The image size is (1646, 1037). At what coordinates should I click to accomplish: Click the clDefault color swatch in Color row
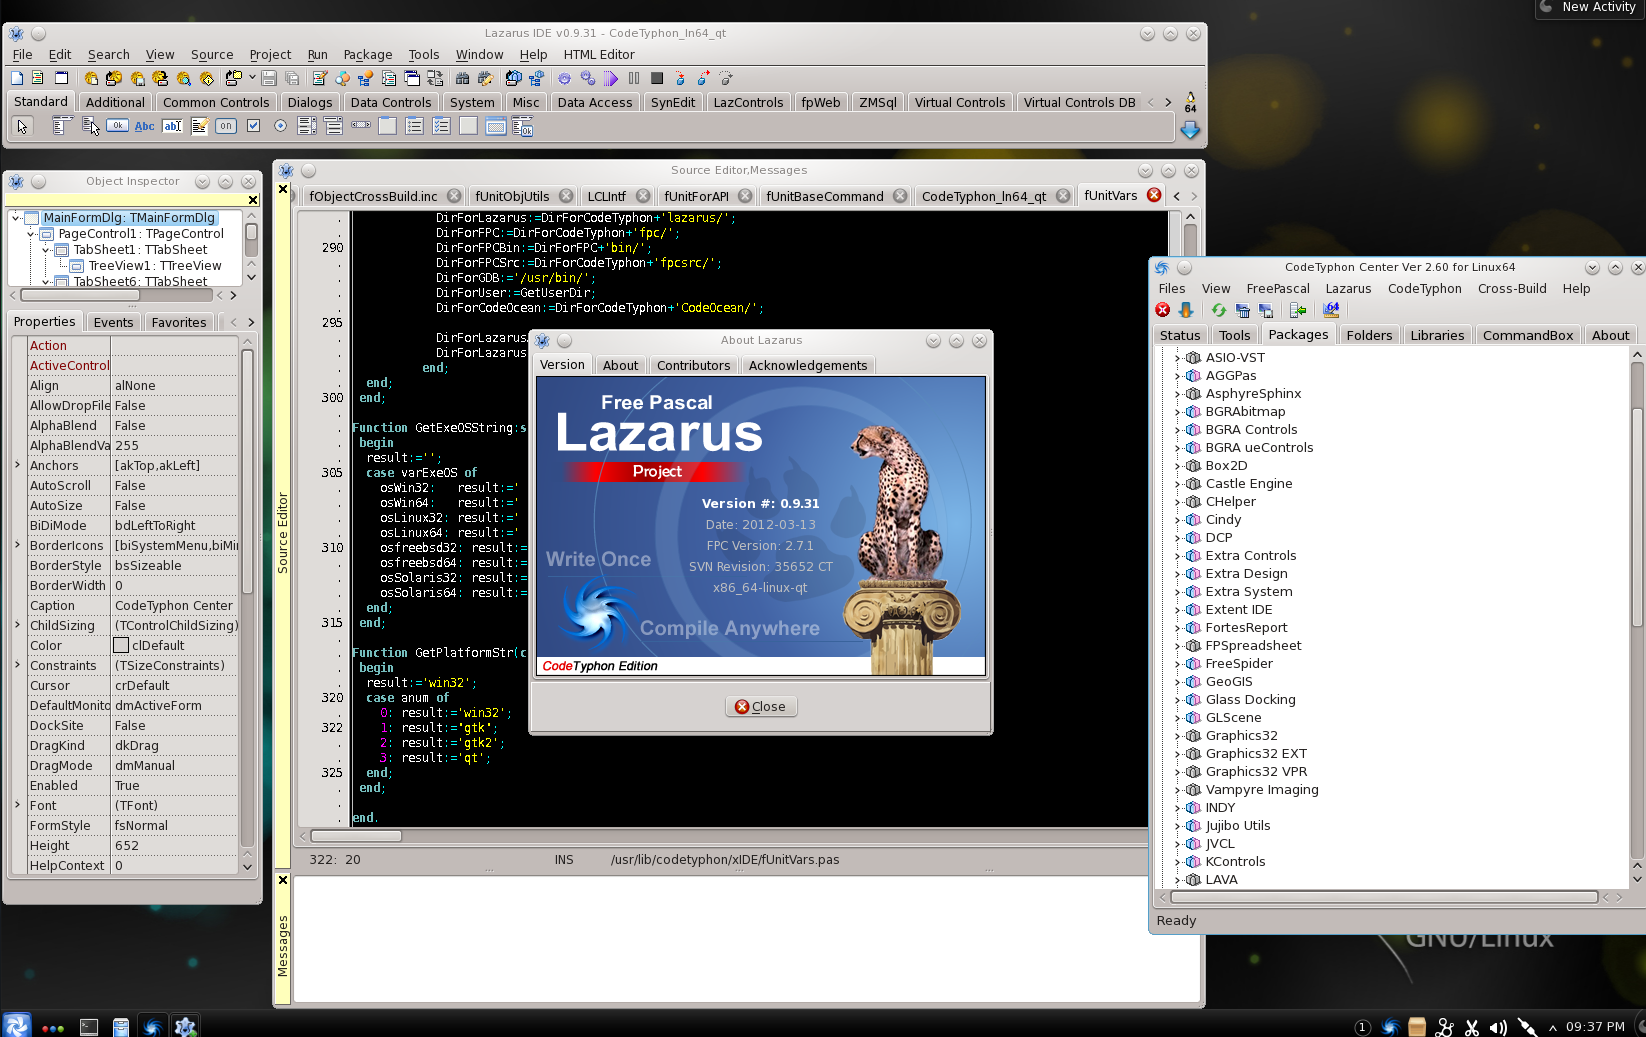(121, 645)
